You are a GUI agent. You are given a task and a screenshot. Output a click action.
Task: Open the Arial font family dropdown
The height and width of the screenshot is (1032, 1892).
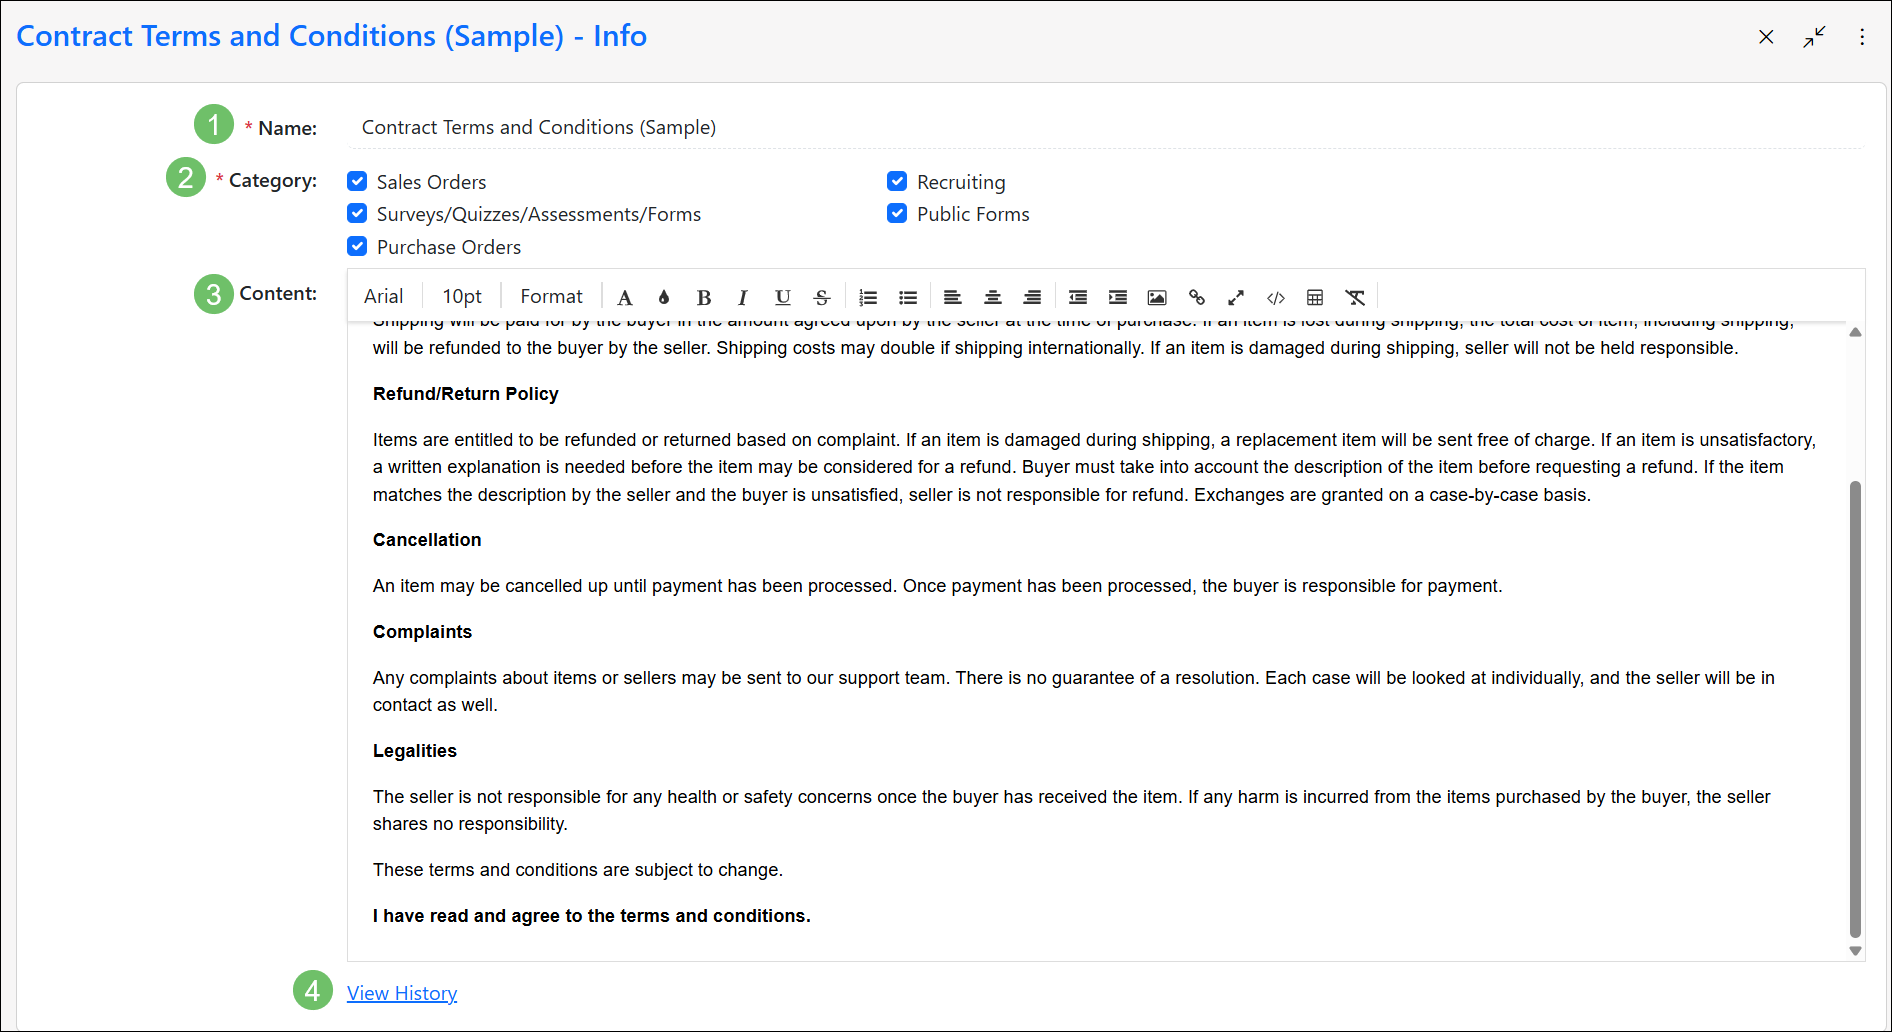[x=384, y=296]
